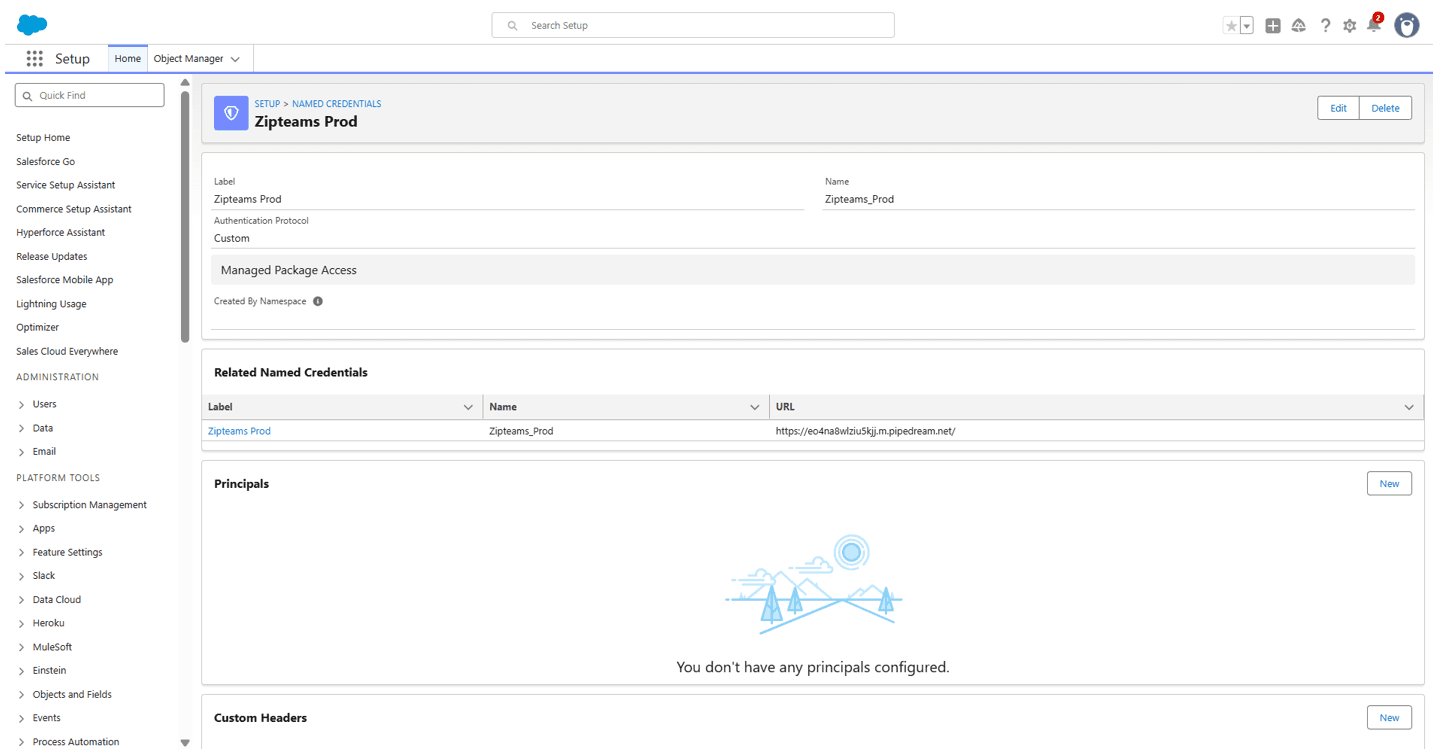1433x756 pixels.
Task: Open Hyperforce Assistant
Action: point(61,233)
